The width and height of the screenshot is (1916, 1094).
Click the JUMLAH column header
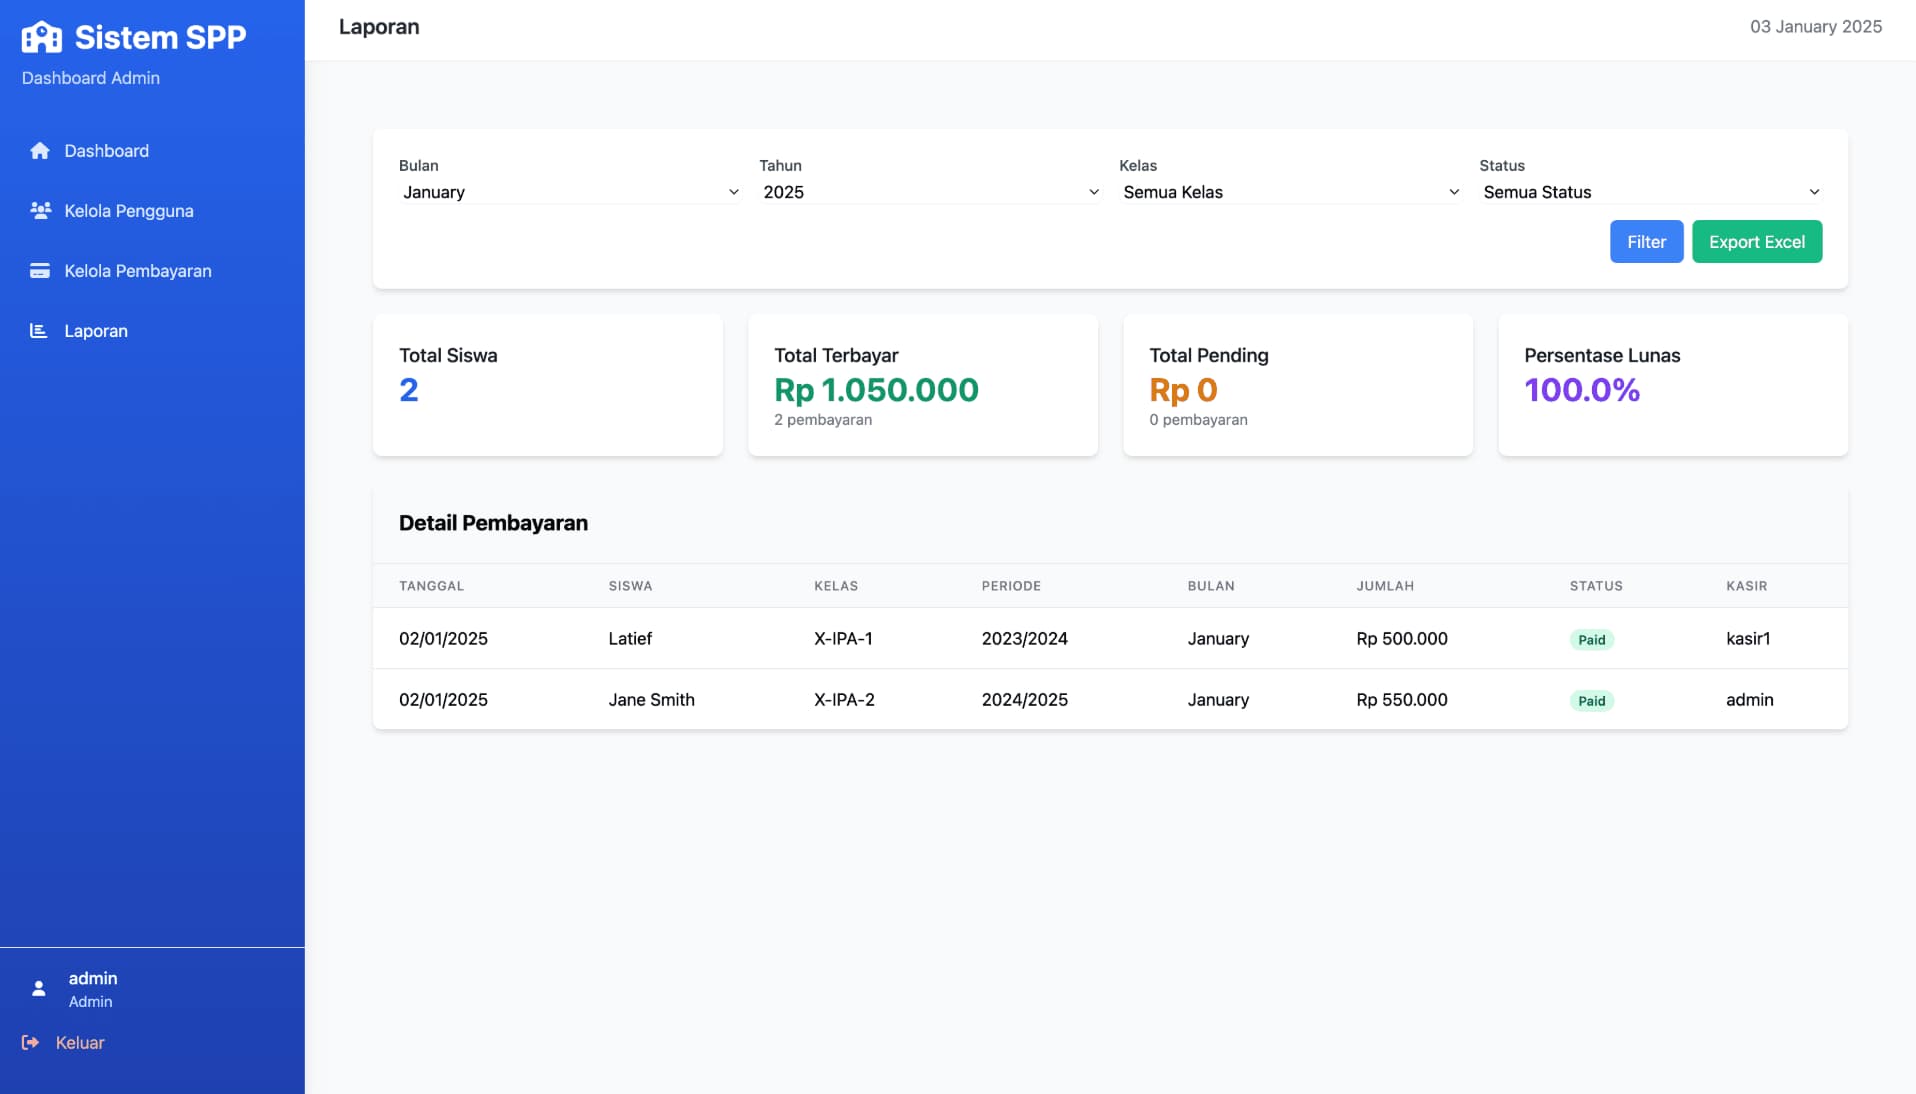tap(1385, 586)
